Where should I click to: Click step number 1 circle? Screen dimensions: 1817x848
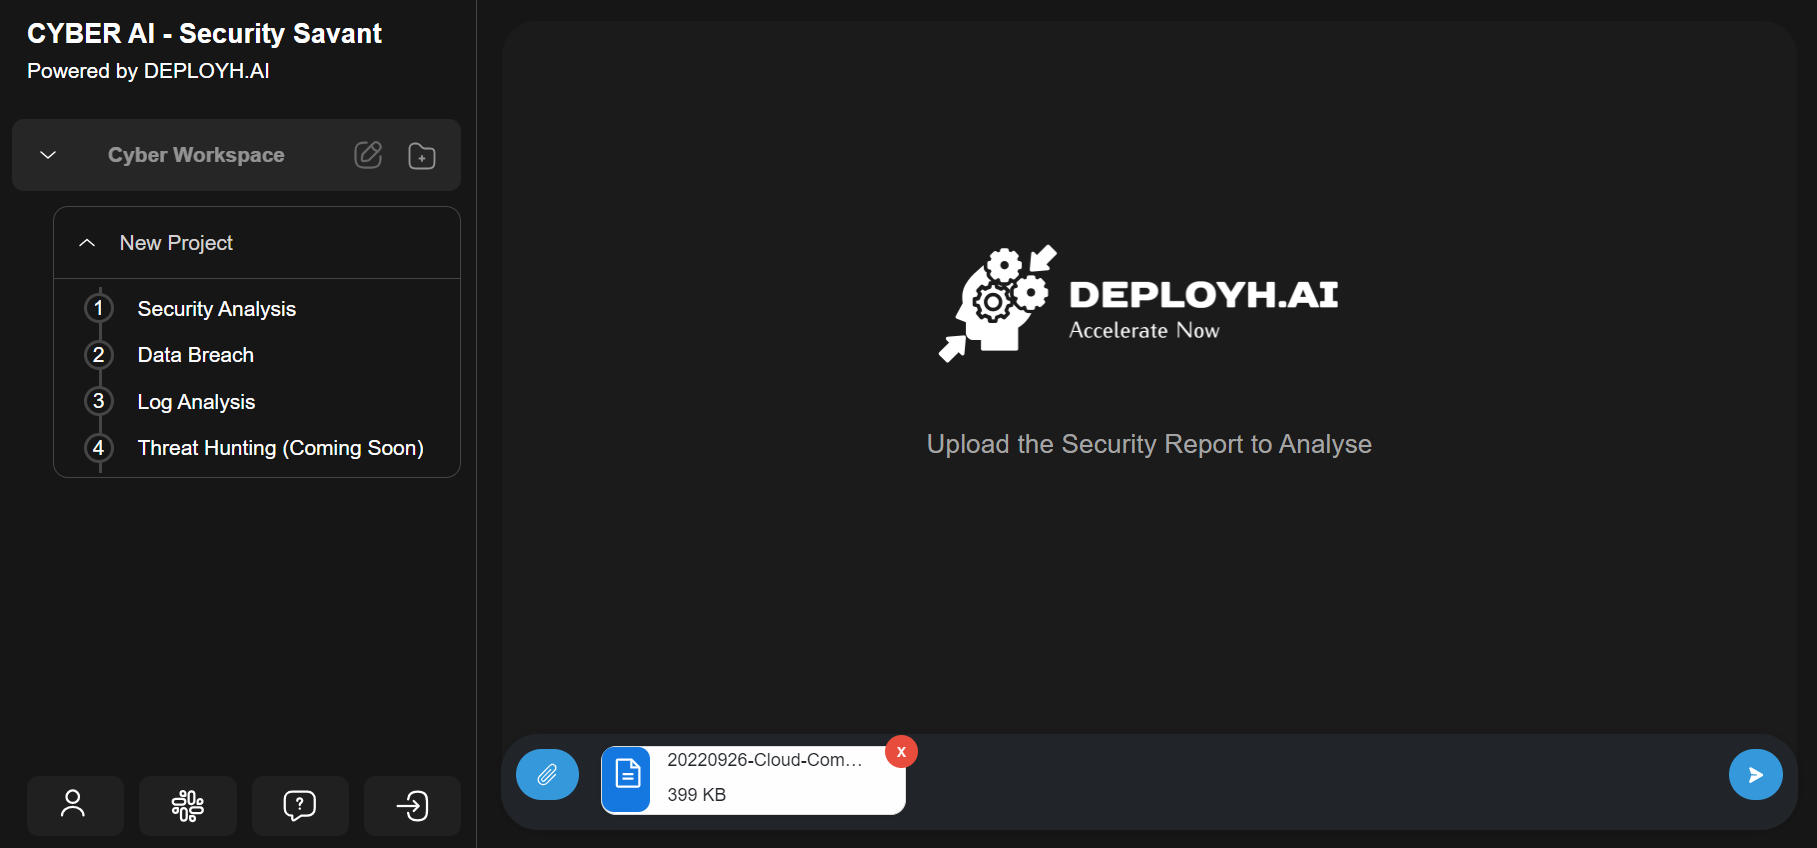(98, 308)
